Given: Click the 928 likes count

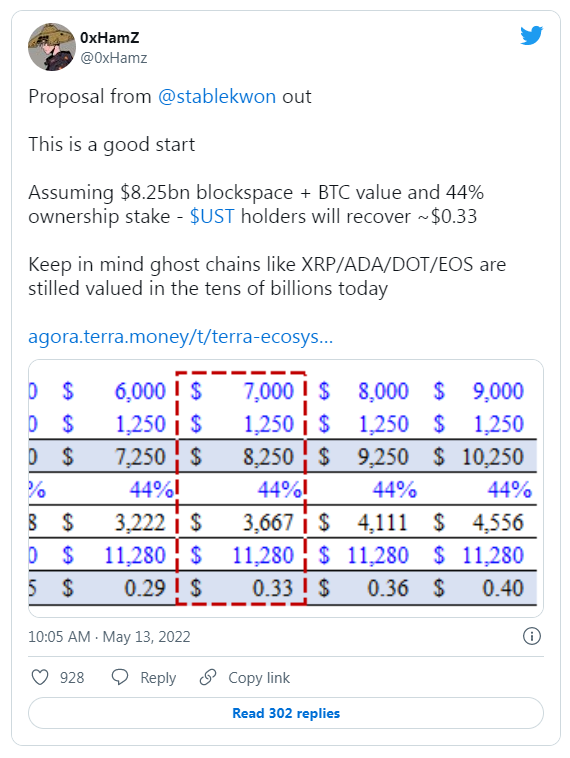Looking at the screenshot, I should point(72,678).
